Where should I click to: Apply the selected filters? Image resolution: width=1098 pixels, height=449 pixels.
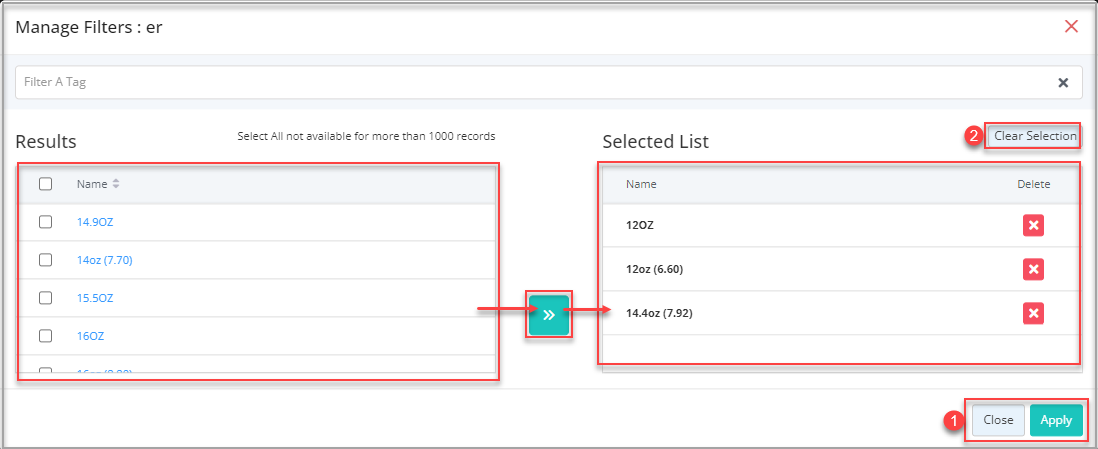click(1056, 420)
